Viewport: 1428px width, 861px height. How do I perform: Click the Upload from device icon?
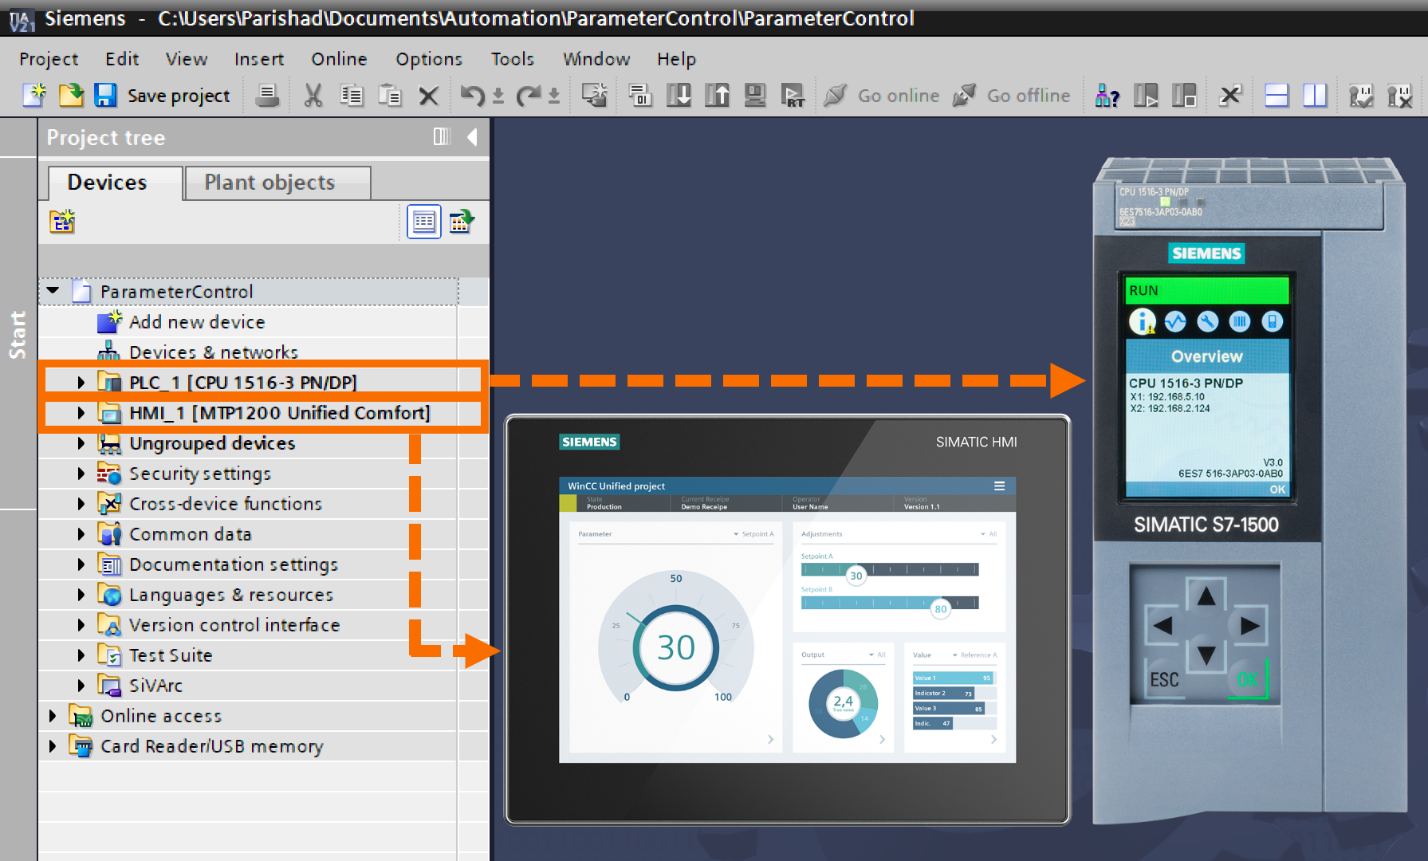pos(717,95)
